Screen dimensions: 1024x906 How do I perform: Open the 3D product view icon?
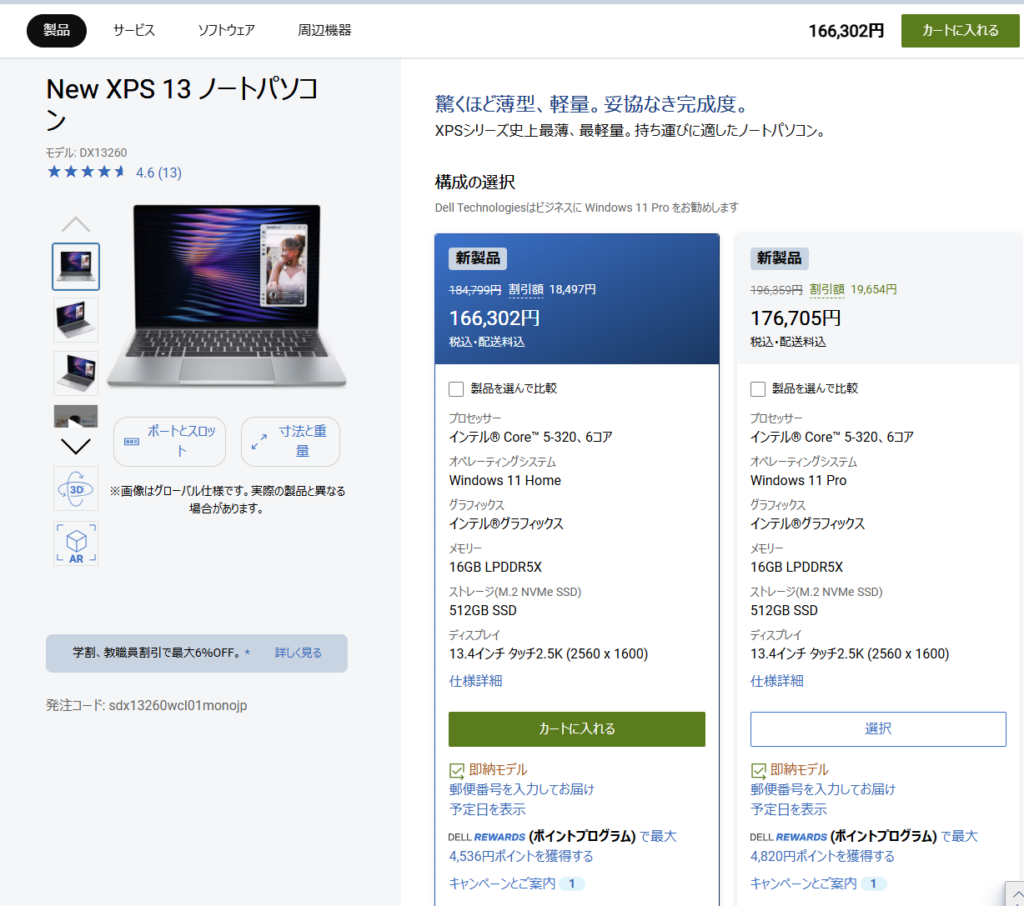point(76,489)
